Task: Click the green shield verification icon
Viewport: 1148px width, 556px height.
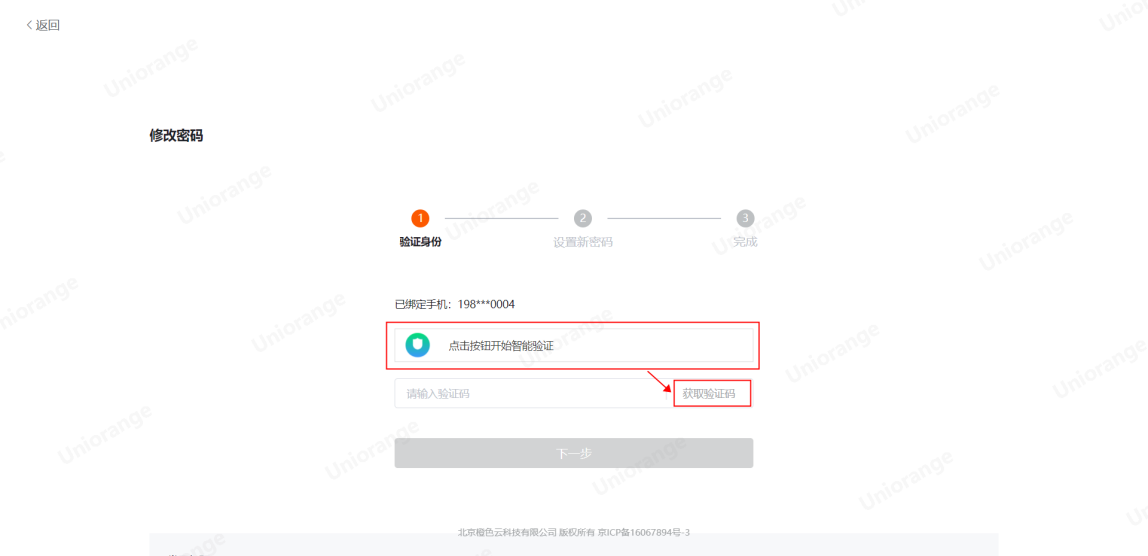Action: pos(417,345)
